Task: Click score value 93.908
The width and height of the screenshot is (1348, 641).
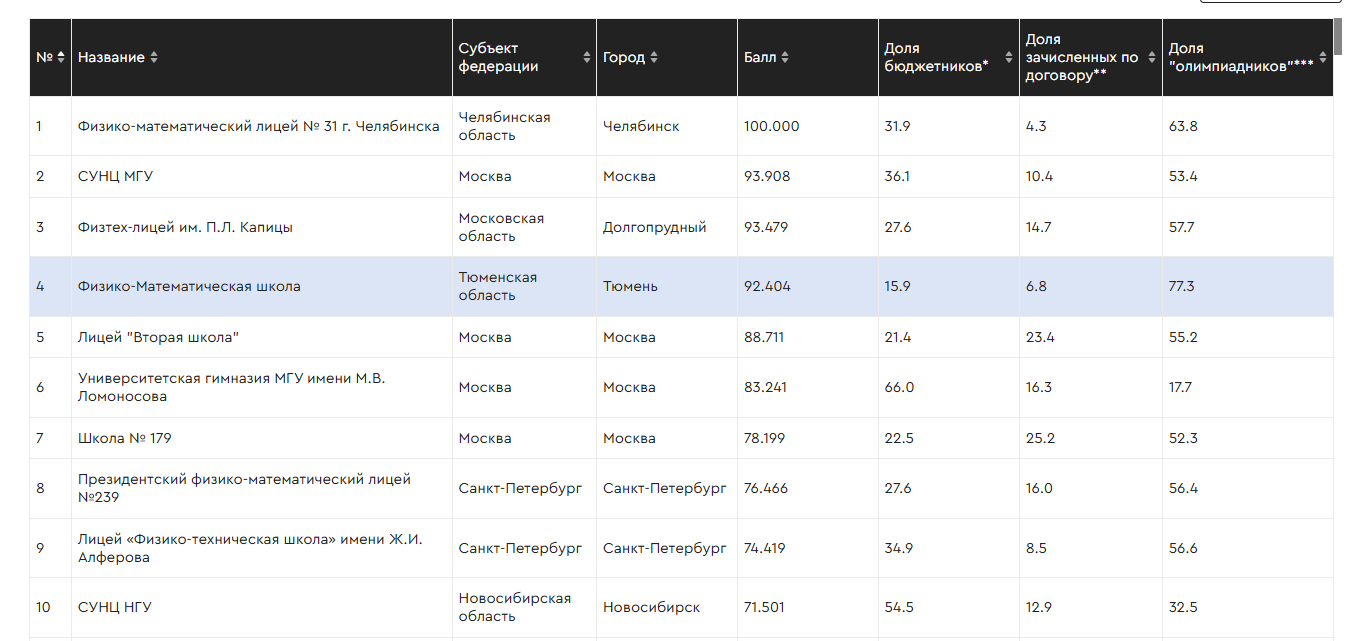Action: point(767,176)
